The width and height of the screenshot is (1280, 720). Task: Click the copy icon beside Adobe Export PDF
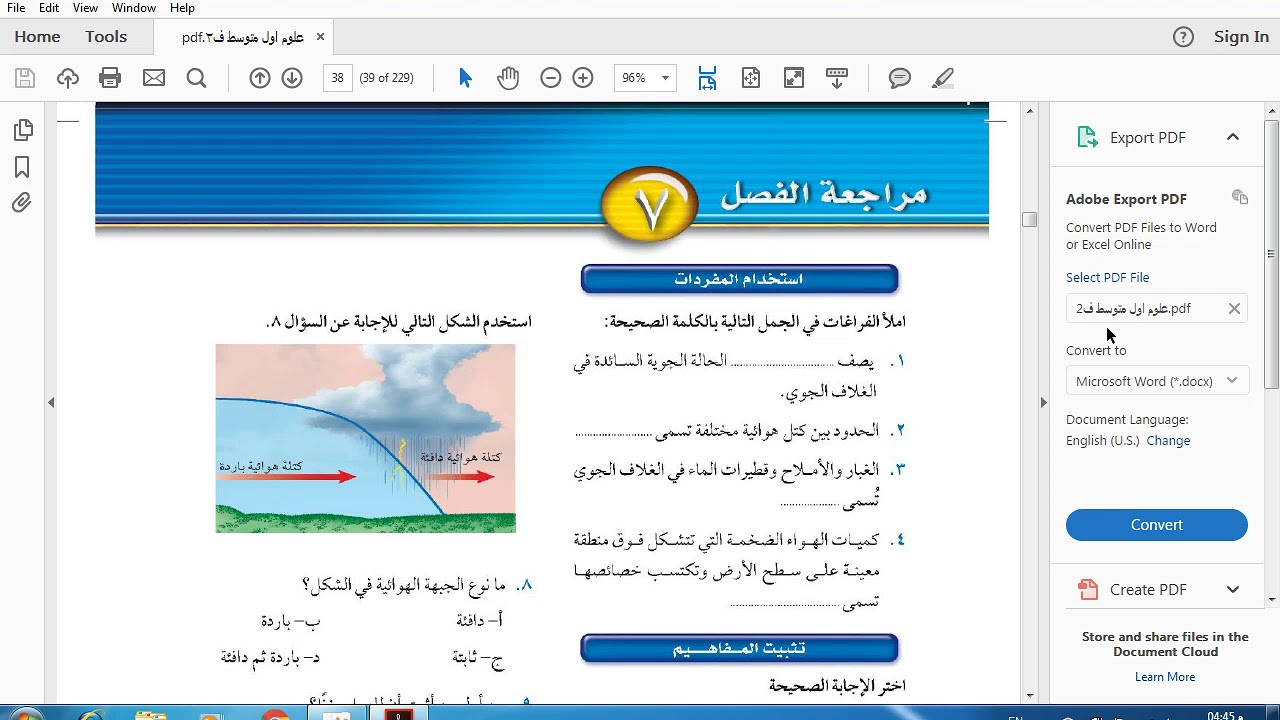[1240, 197]
